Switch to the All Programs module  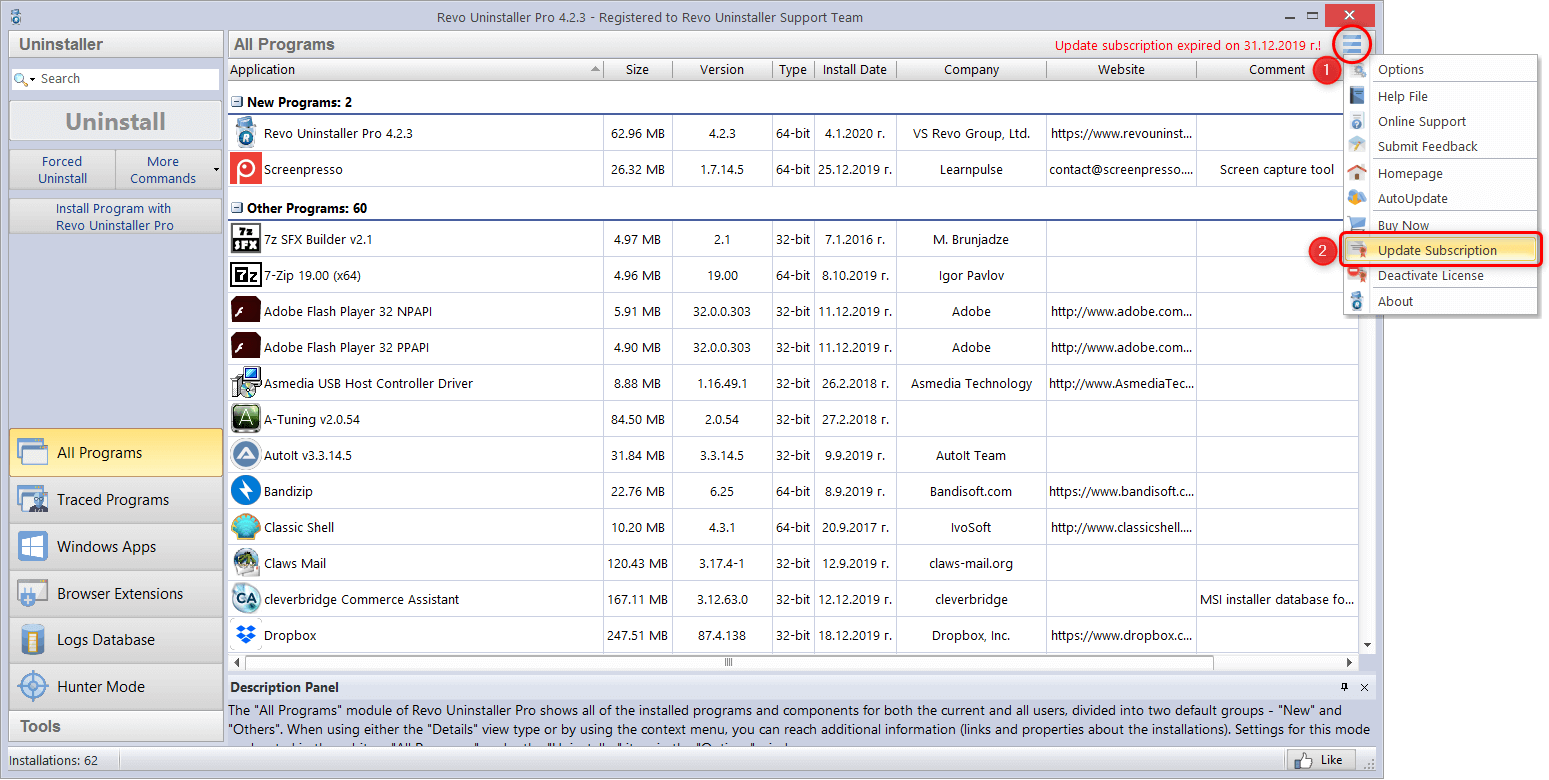pos(116,453)
